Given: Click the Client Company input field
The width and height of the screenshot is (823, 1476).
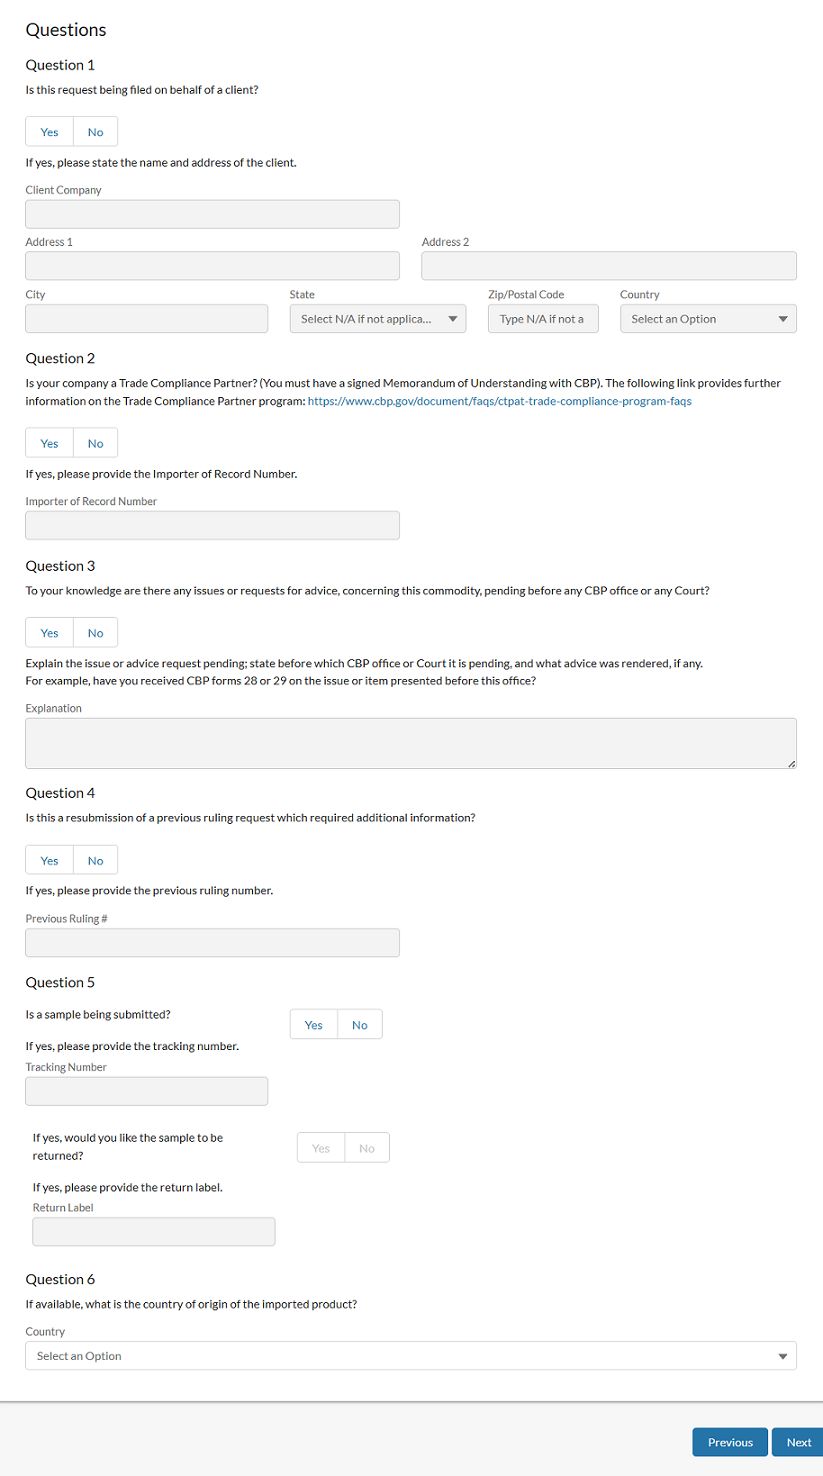Looking at the screenshot, I should click(212, 214).
